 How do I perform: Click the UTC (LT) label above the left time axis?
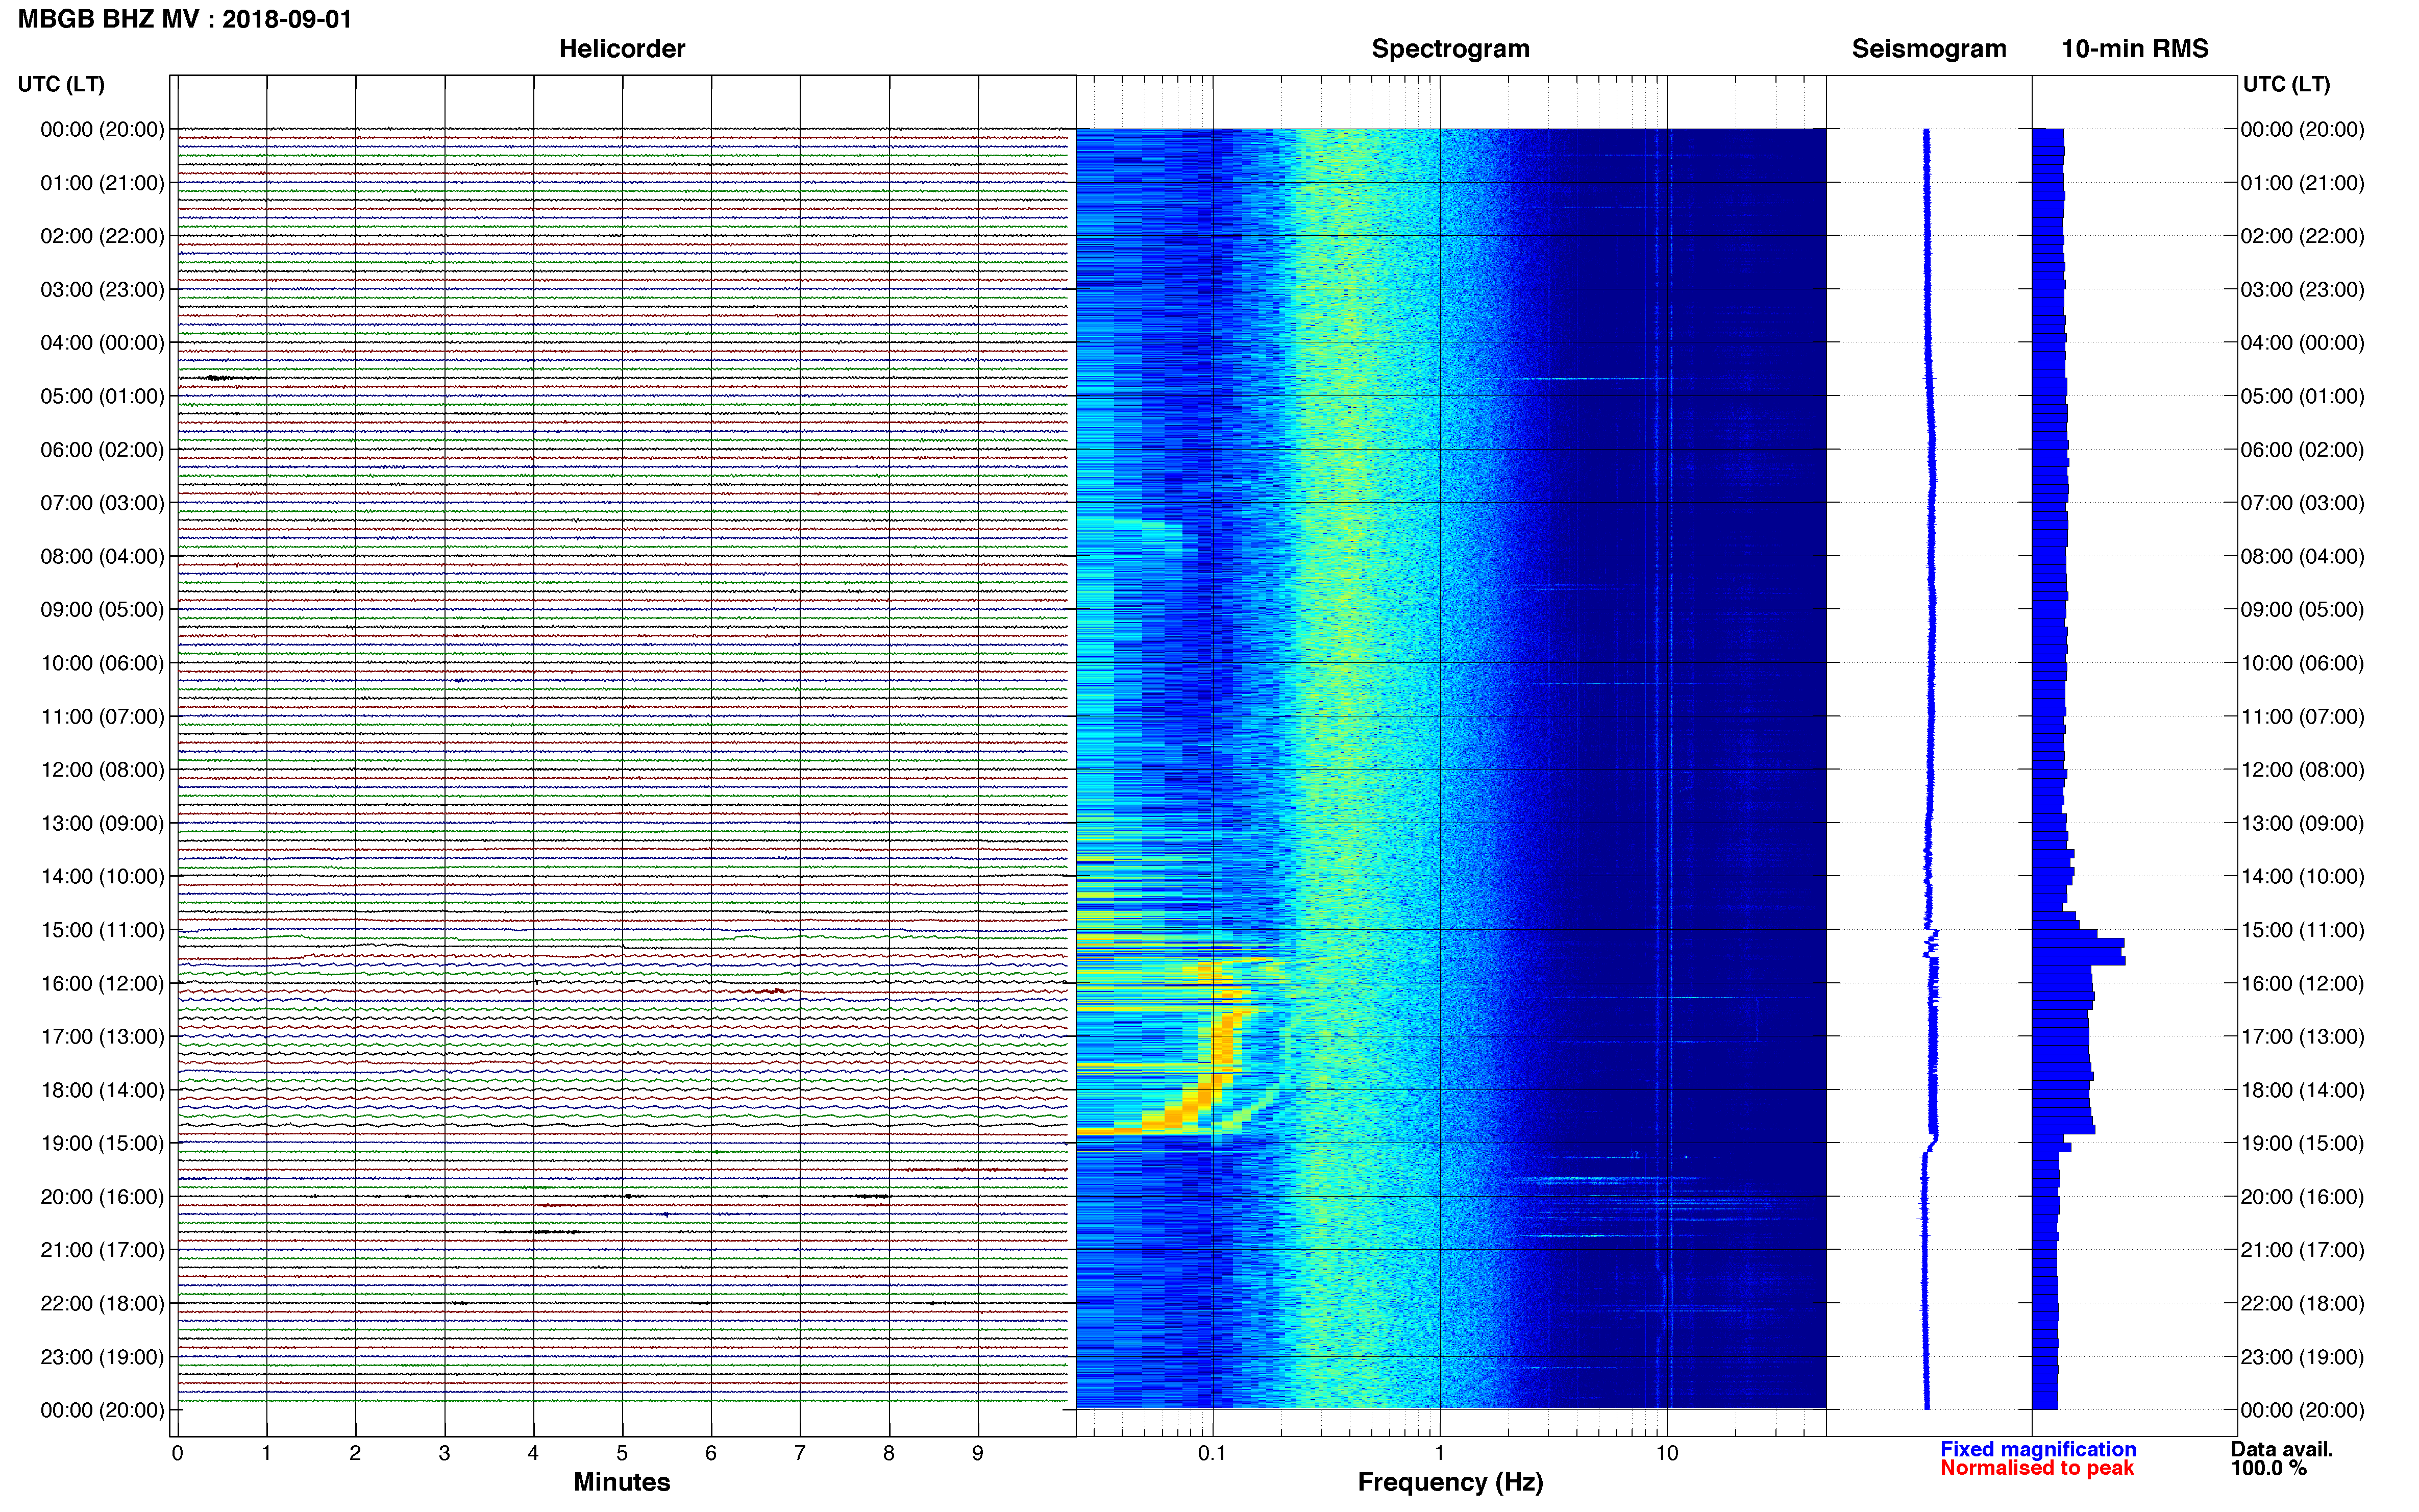point(61,84)
